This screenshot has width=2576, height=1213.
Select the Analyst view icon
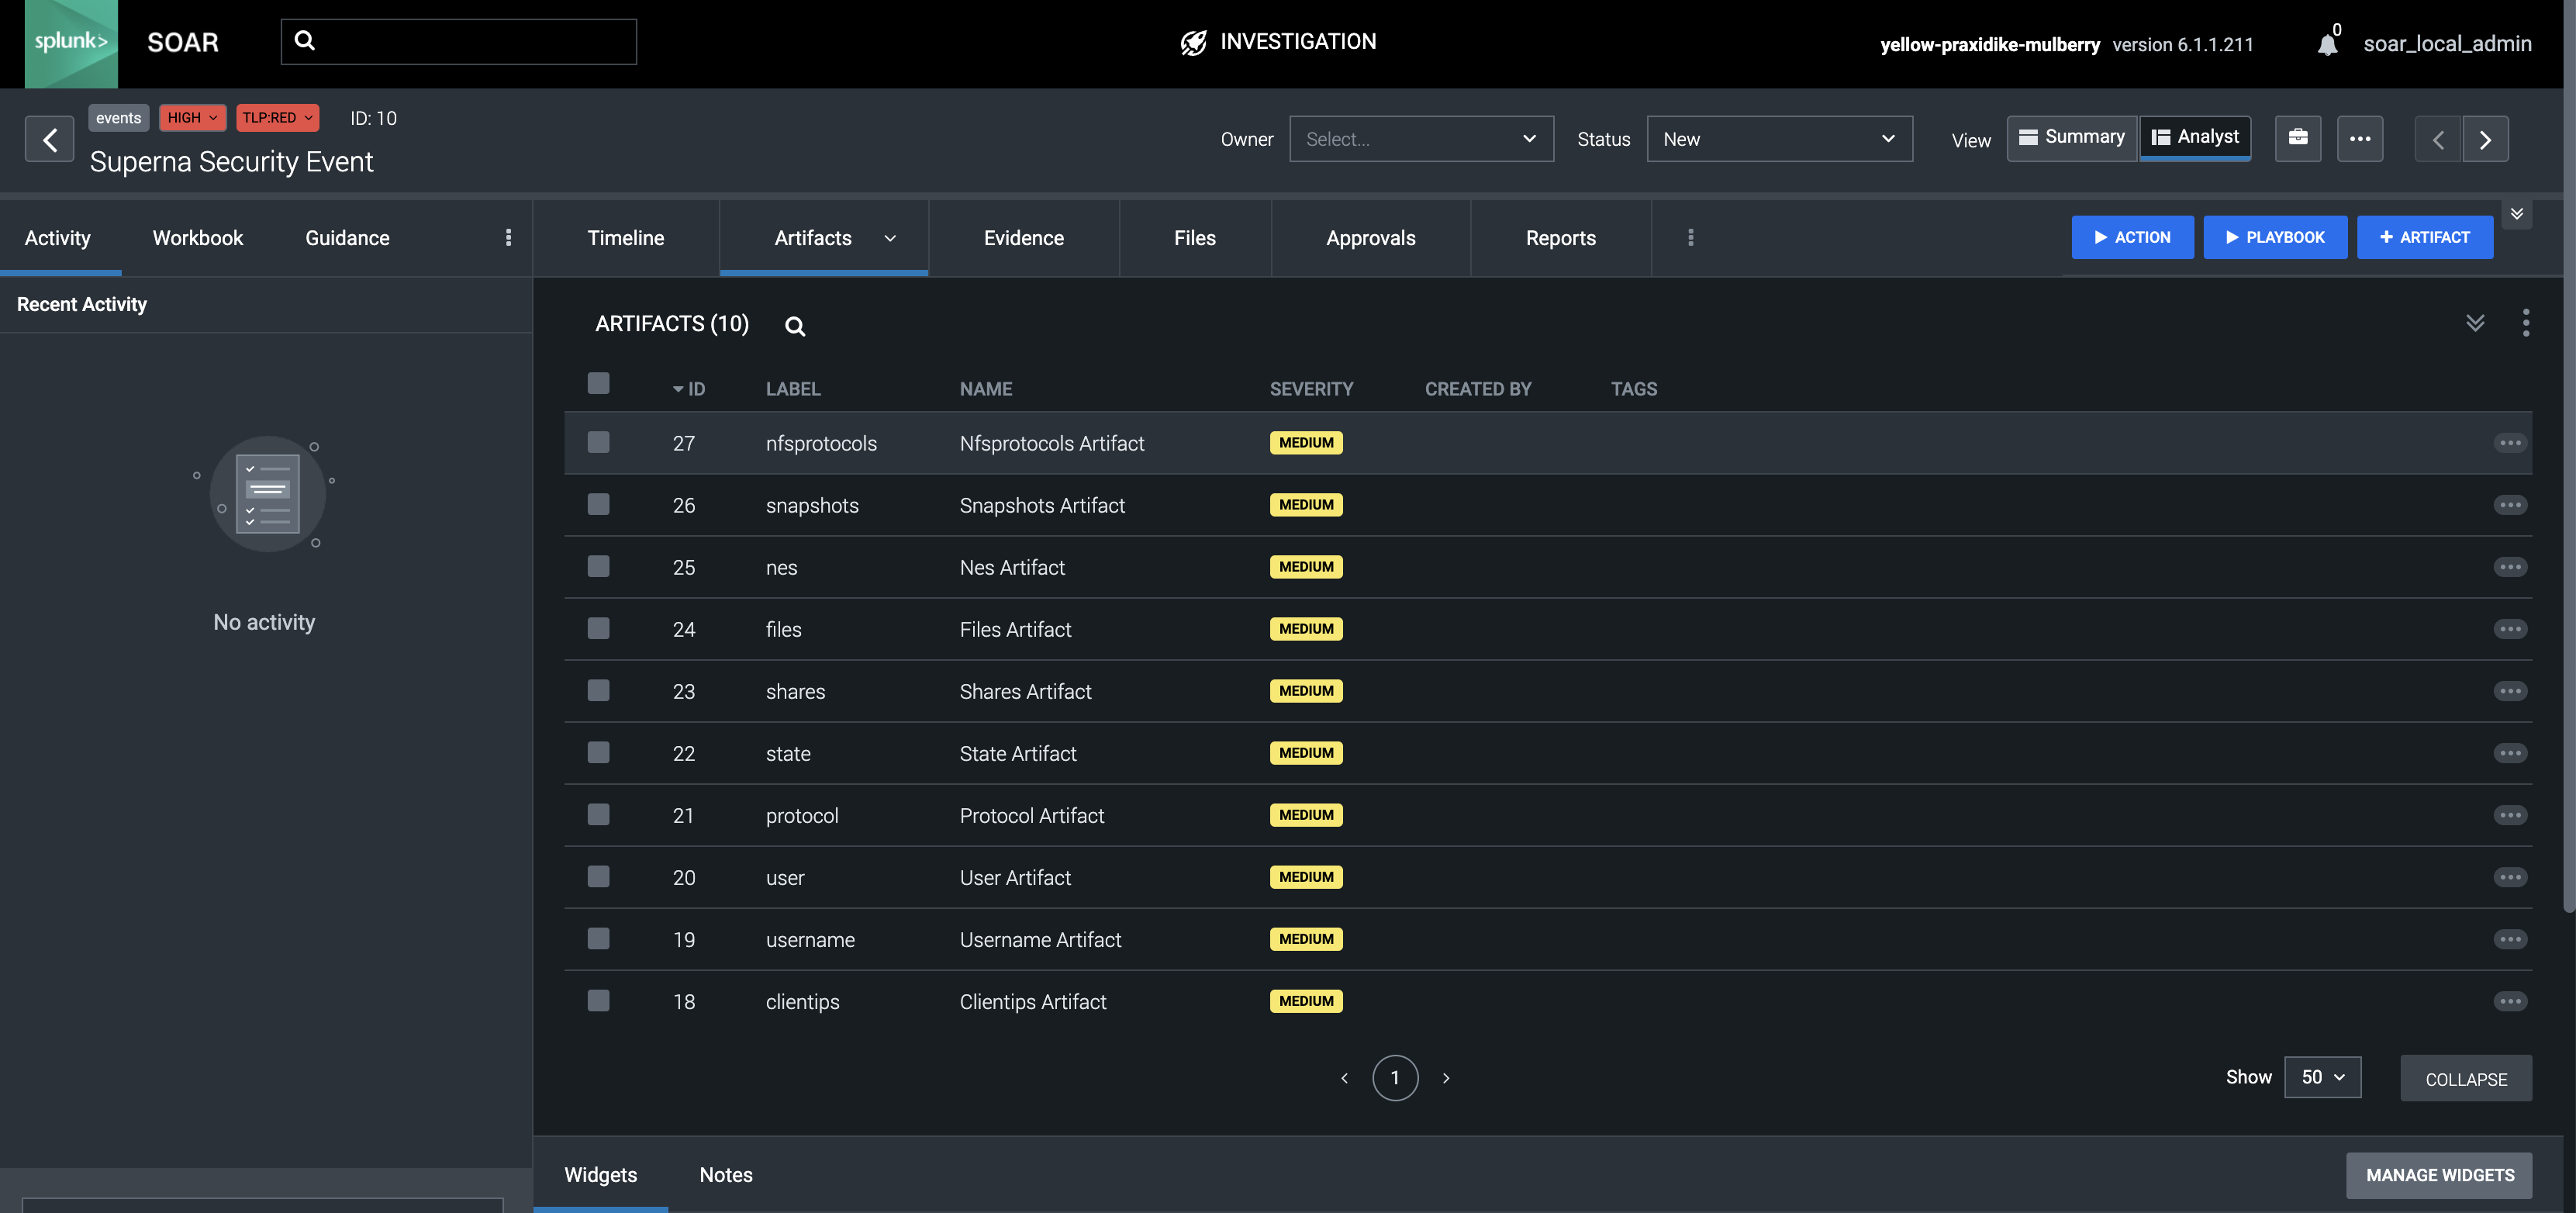pos(2196,137)
